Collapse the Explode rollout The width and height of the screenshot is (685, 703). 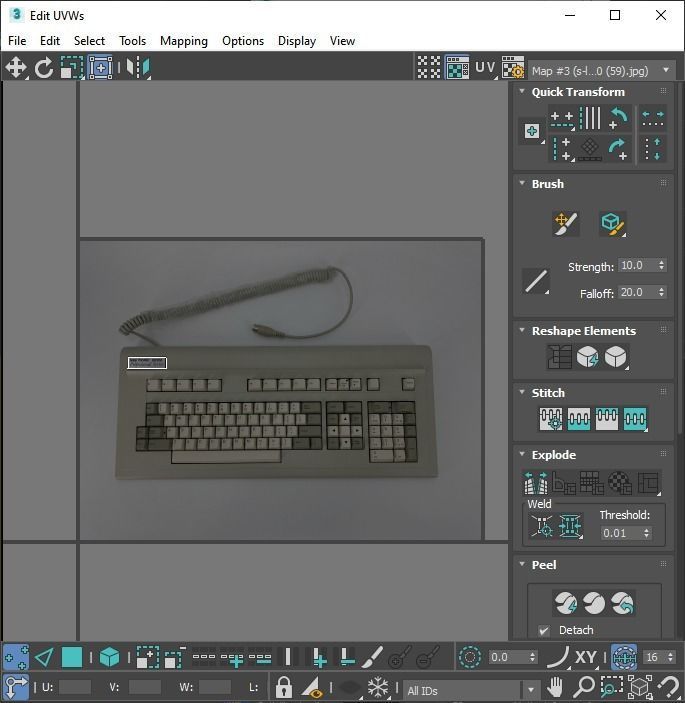(x=522, y=454)
